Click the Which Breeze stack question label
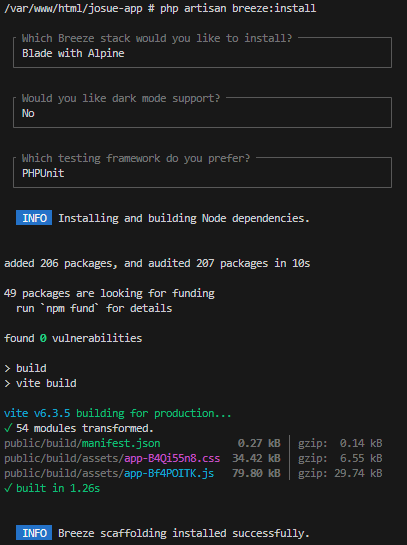Screen dimensions: 407x545 click(x=157, y=38)
